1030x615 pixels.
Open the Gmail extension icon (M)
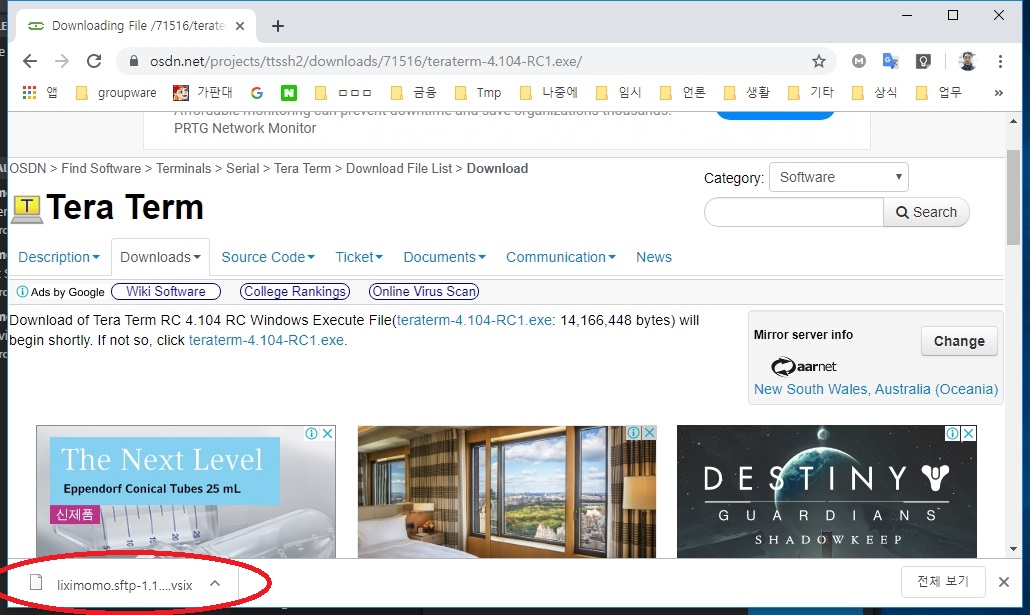859,61
